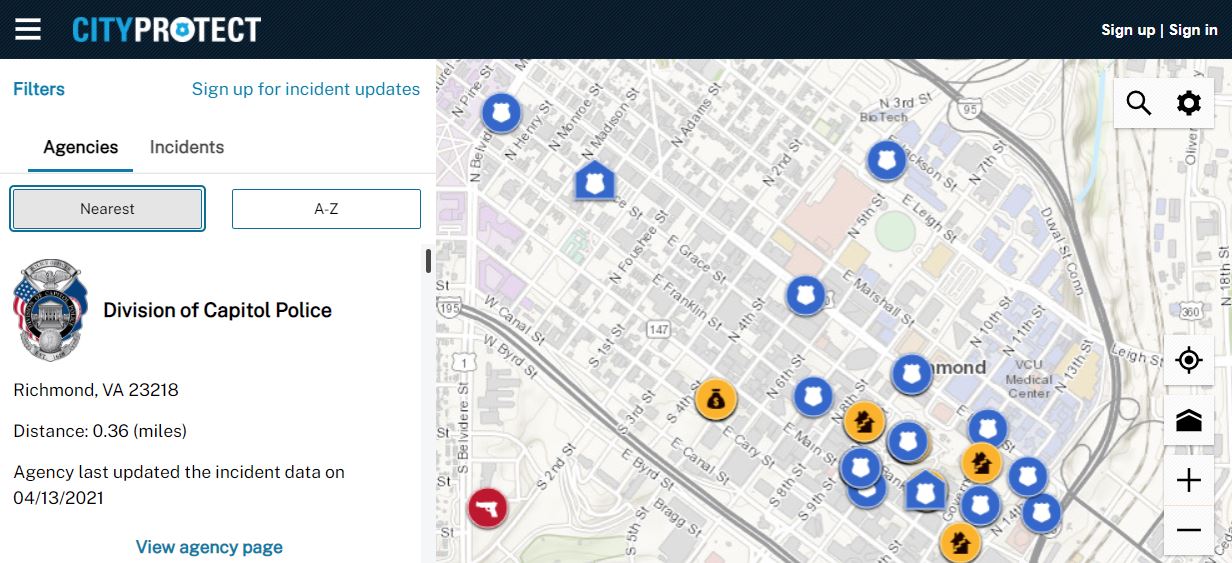Click the Division of Capitol Police heading
1232x563 pixels.
coord(218,310)
